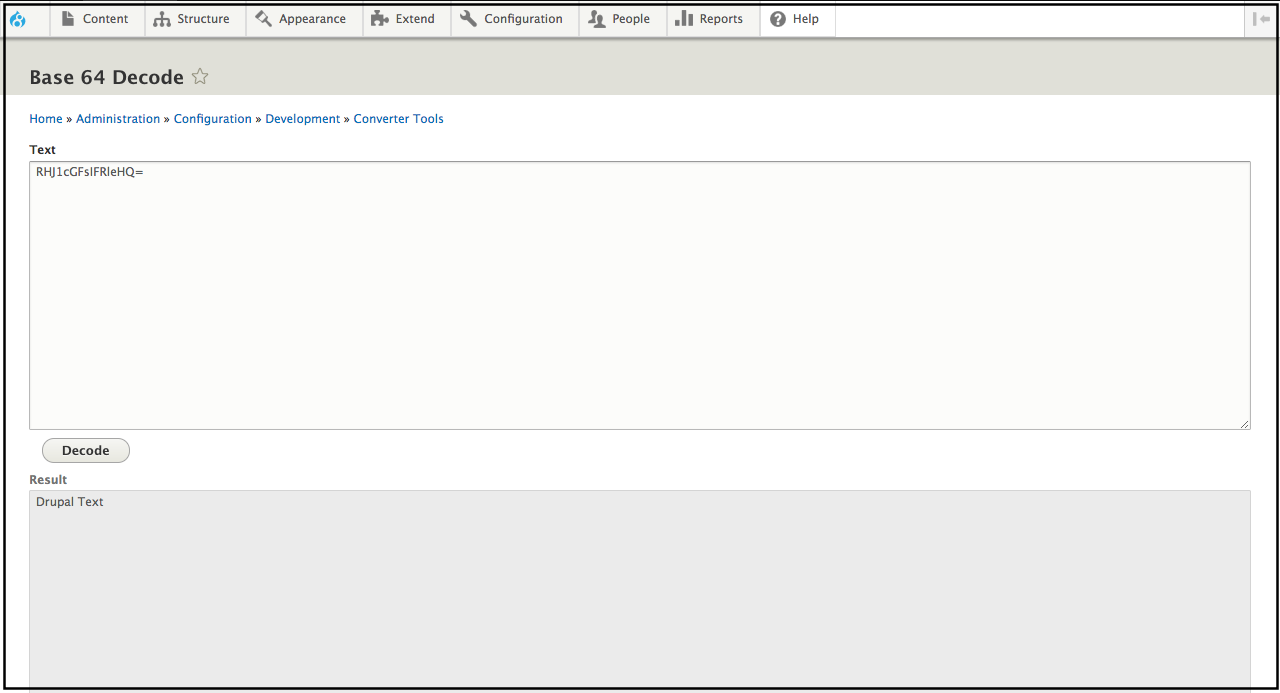Open the People menu
Viewport: 1280px width, 693px height.
pyautogui.click(x=621, y=19)
